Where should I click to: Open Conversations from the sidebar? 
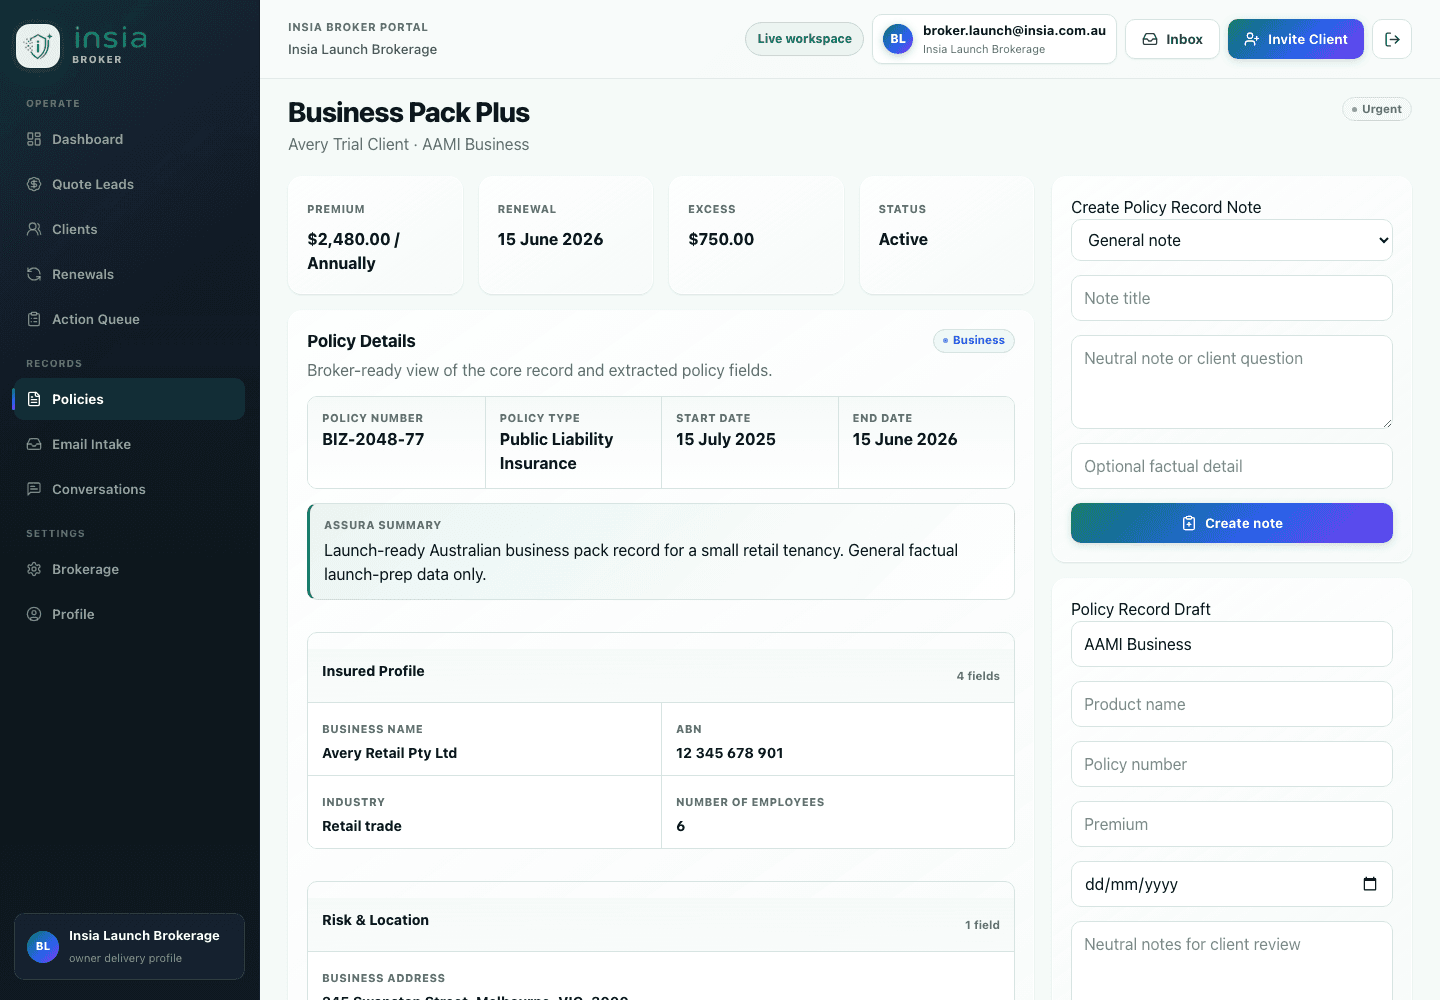point(129,489)
